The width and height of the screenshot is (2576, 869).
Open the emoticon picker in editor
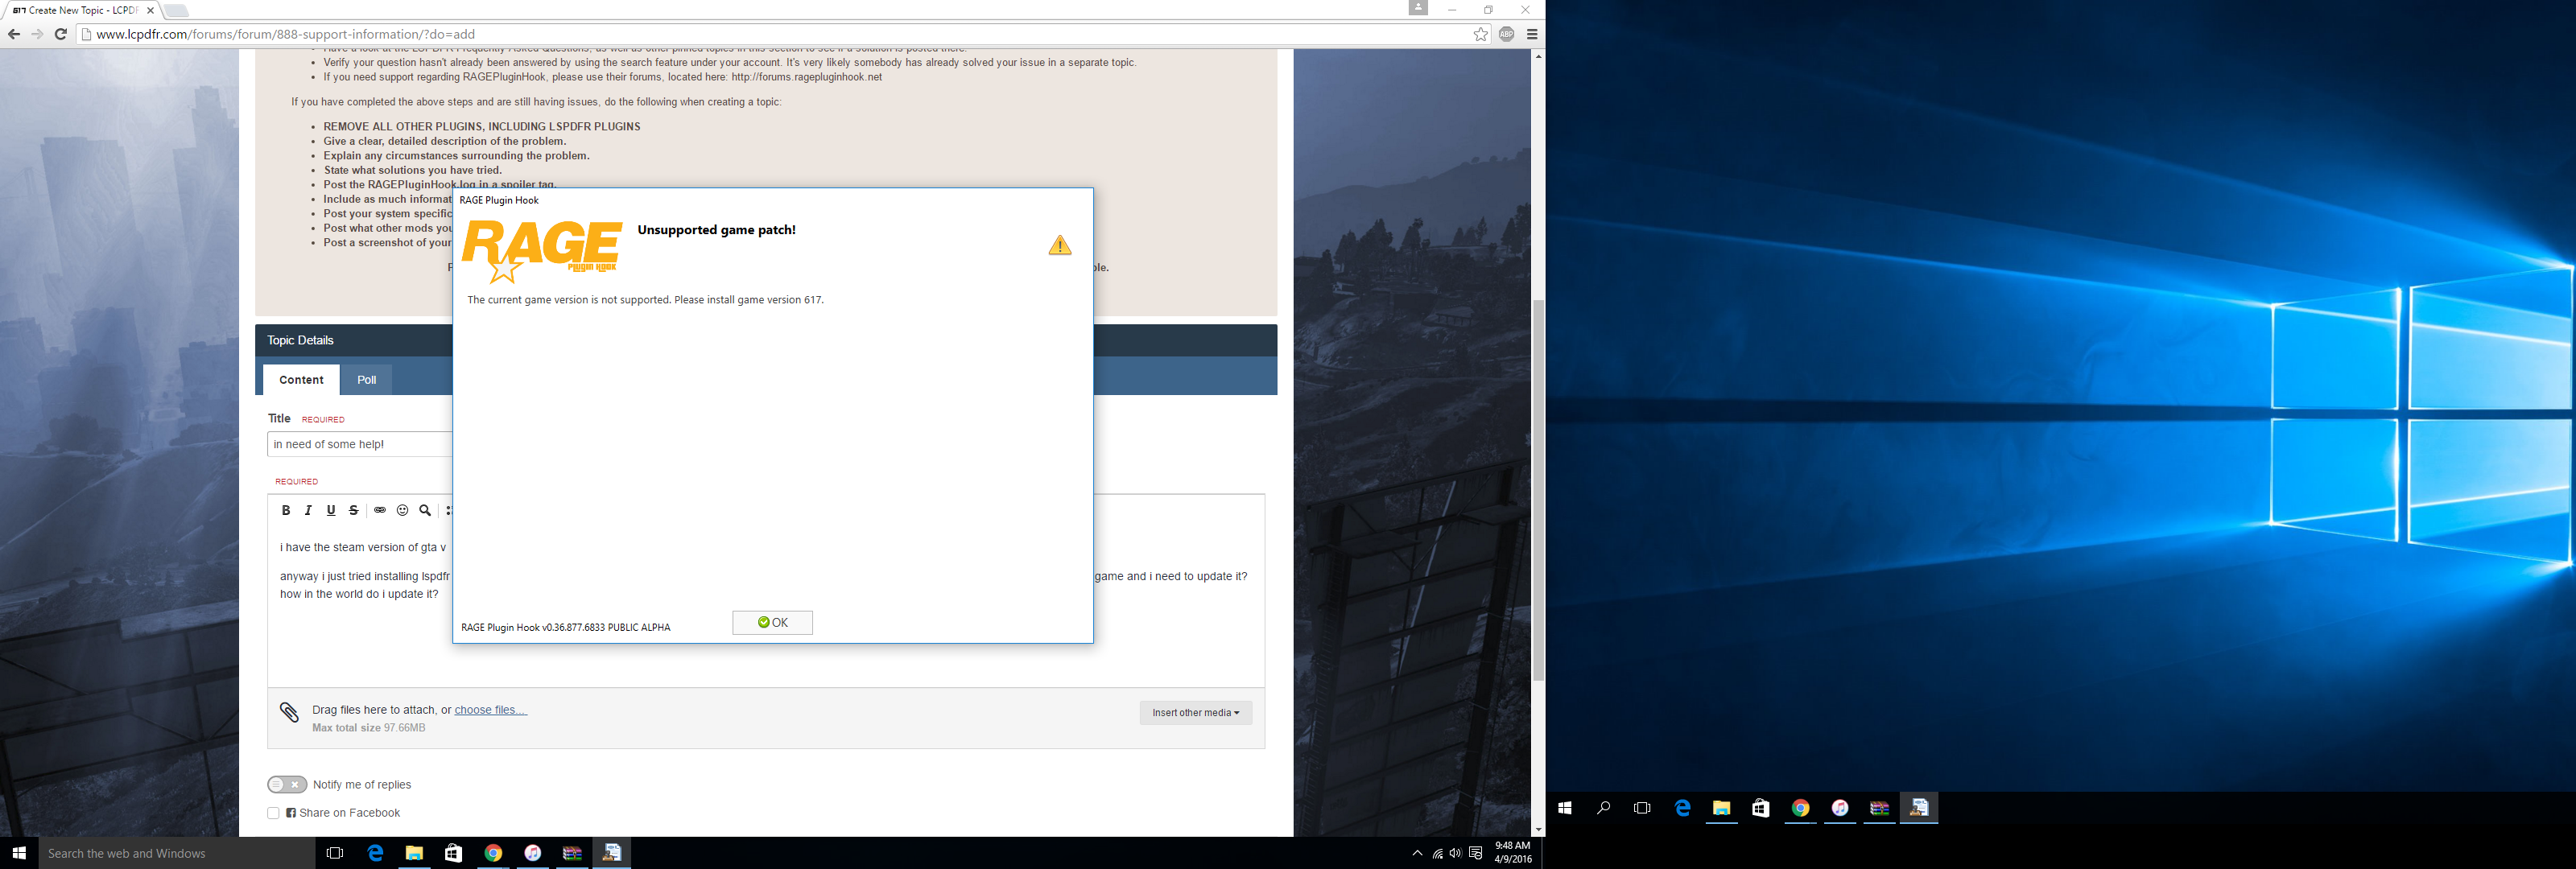pos(403,510)
